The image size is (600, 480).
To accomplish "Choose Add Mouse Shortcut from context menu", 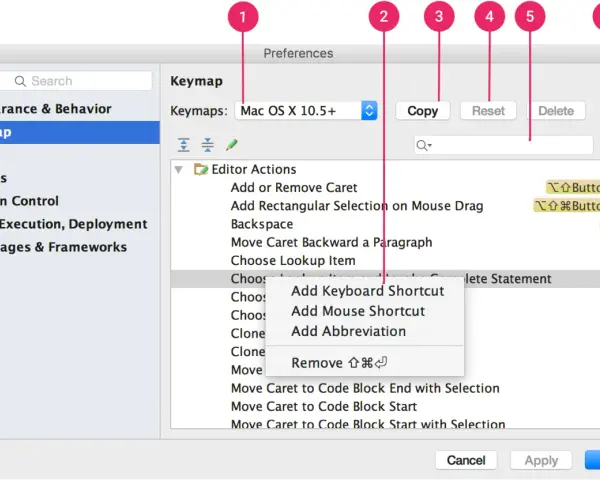I will (x=358, y=311).
